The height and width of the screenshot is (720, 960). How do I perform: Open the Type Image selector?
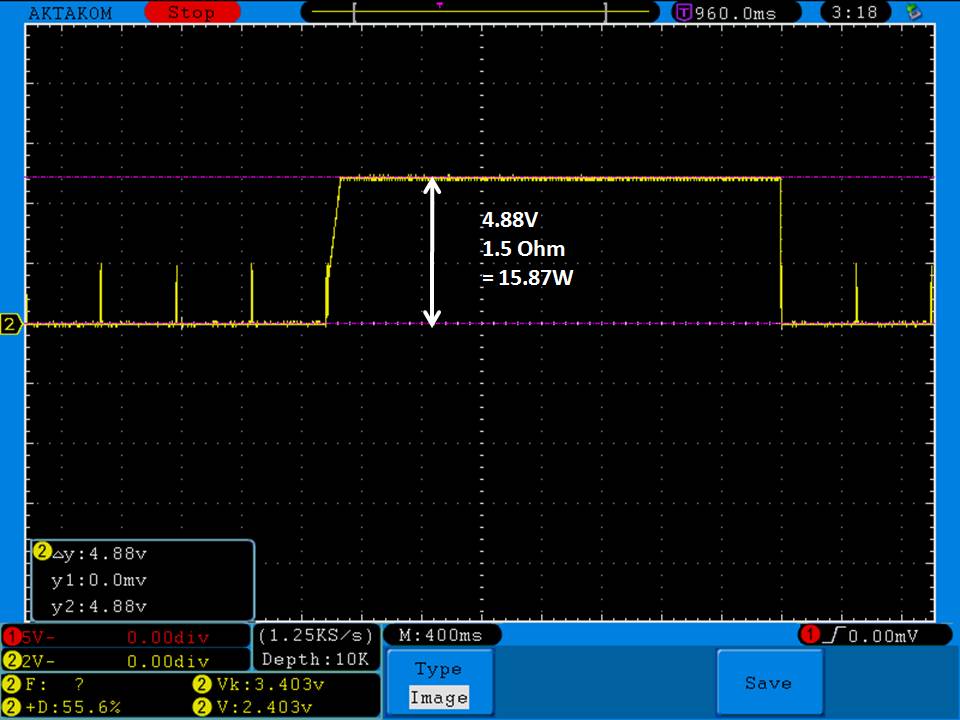click(x=439, y=683)
